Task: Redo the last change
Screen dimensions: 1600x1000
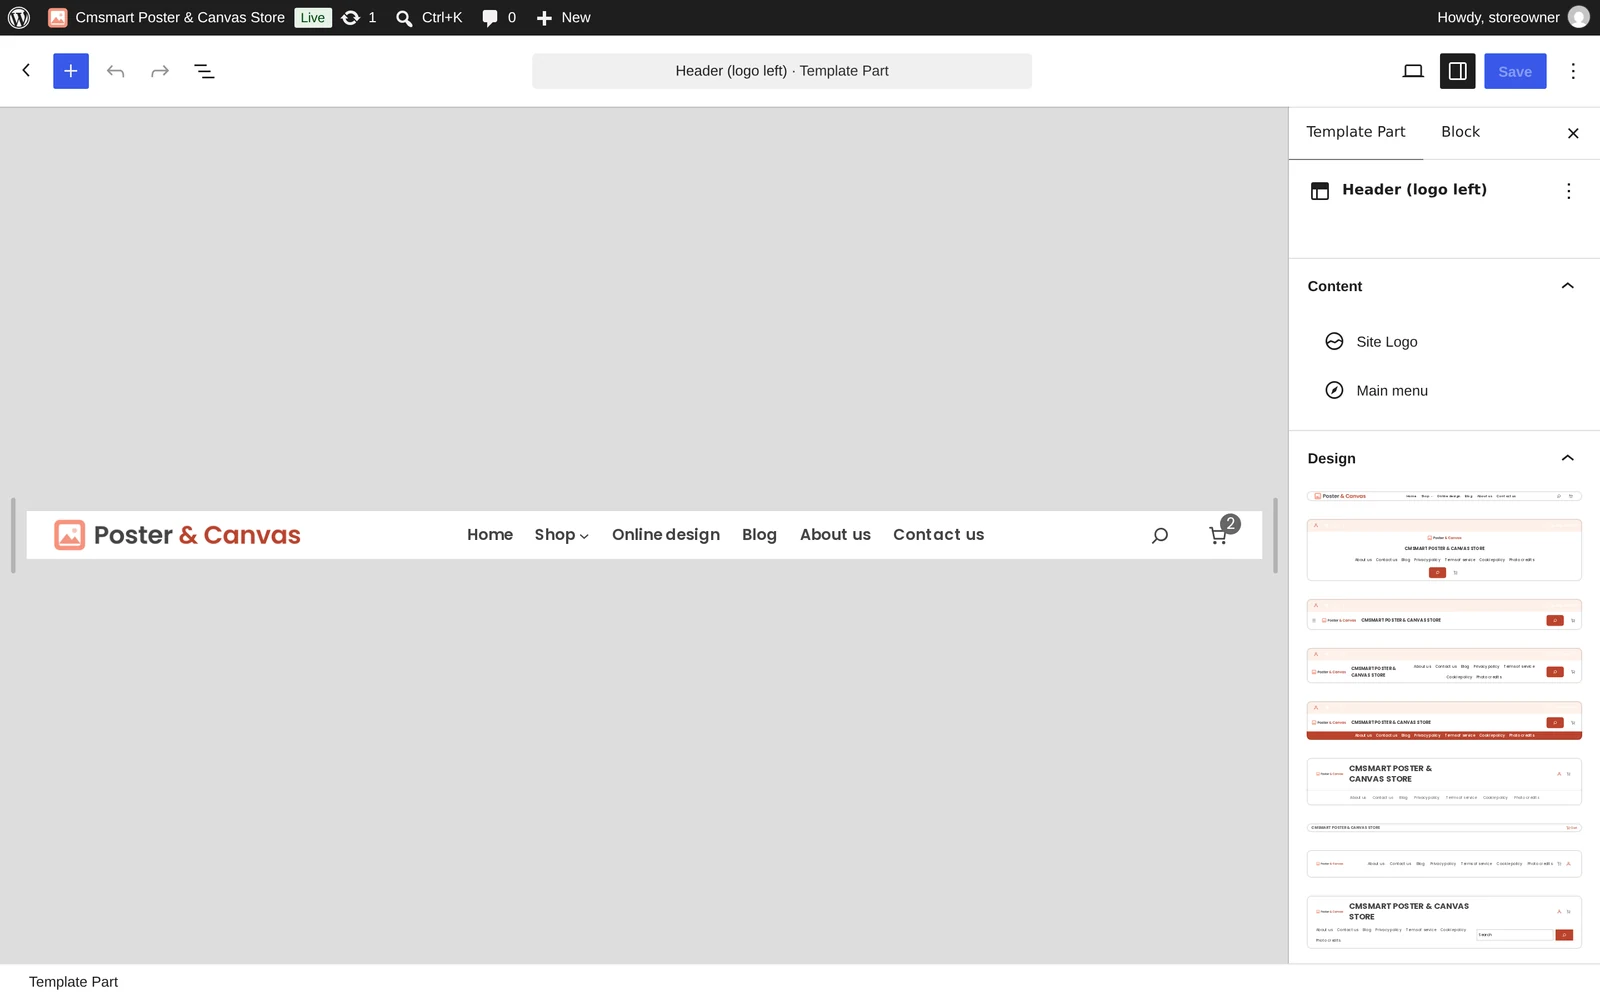Action: (160, 71)
